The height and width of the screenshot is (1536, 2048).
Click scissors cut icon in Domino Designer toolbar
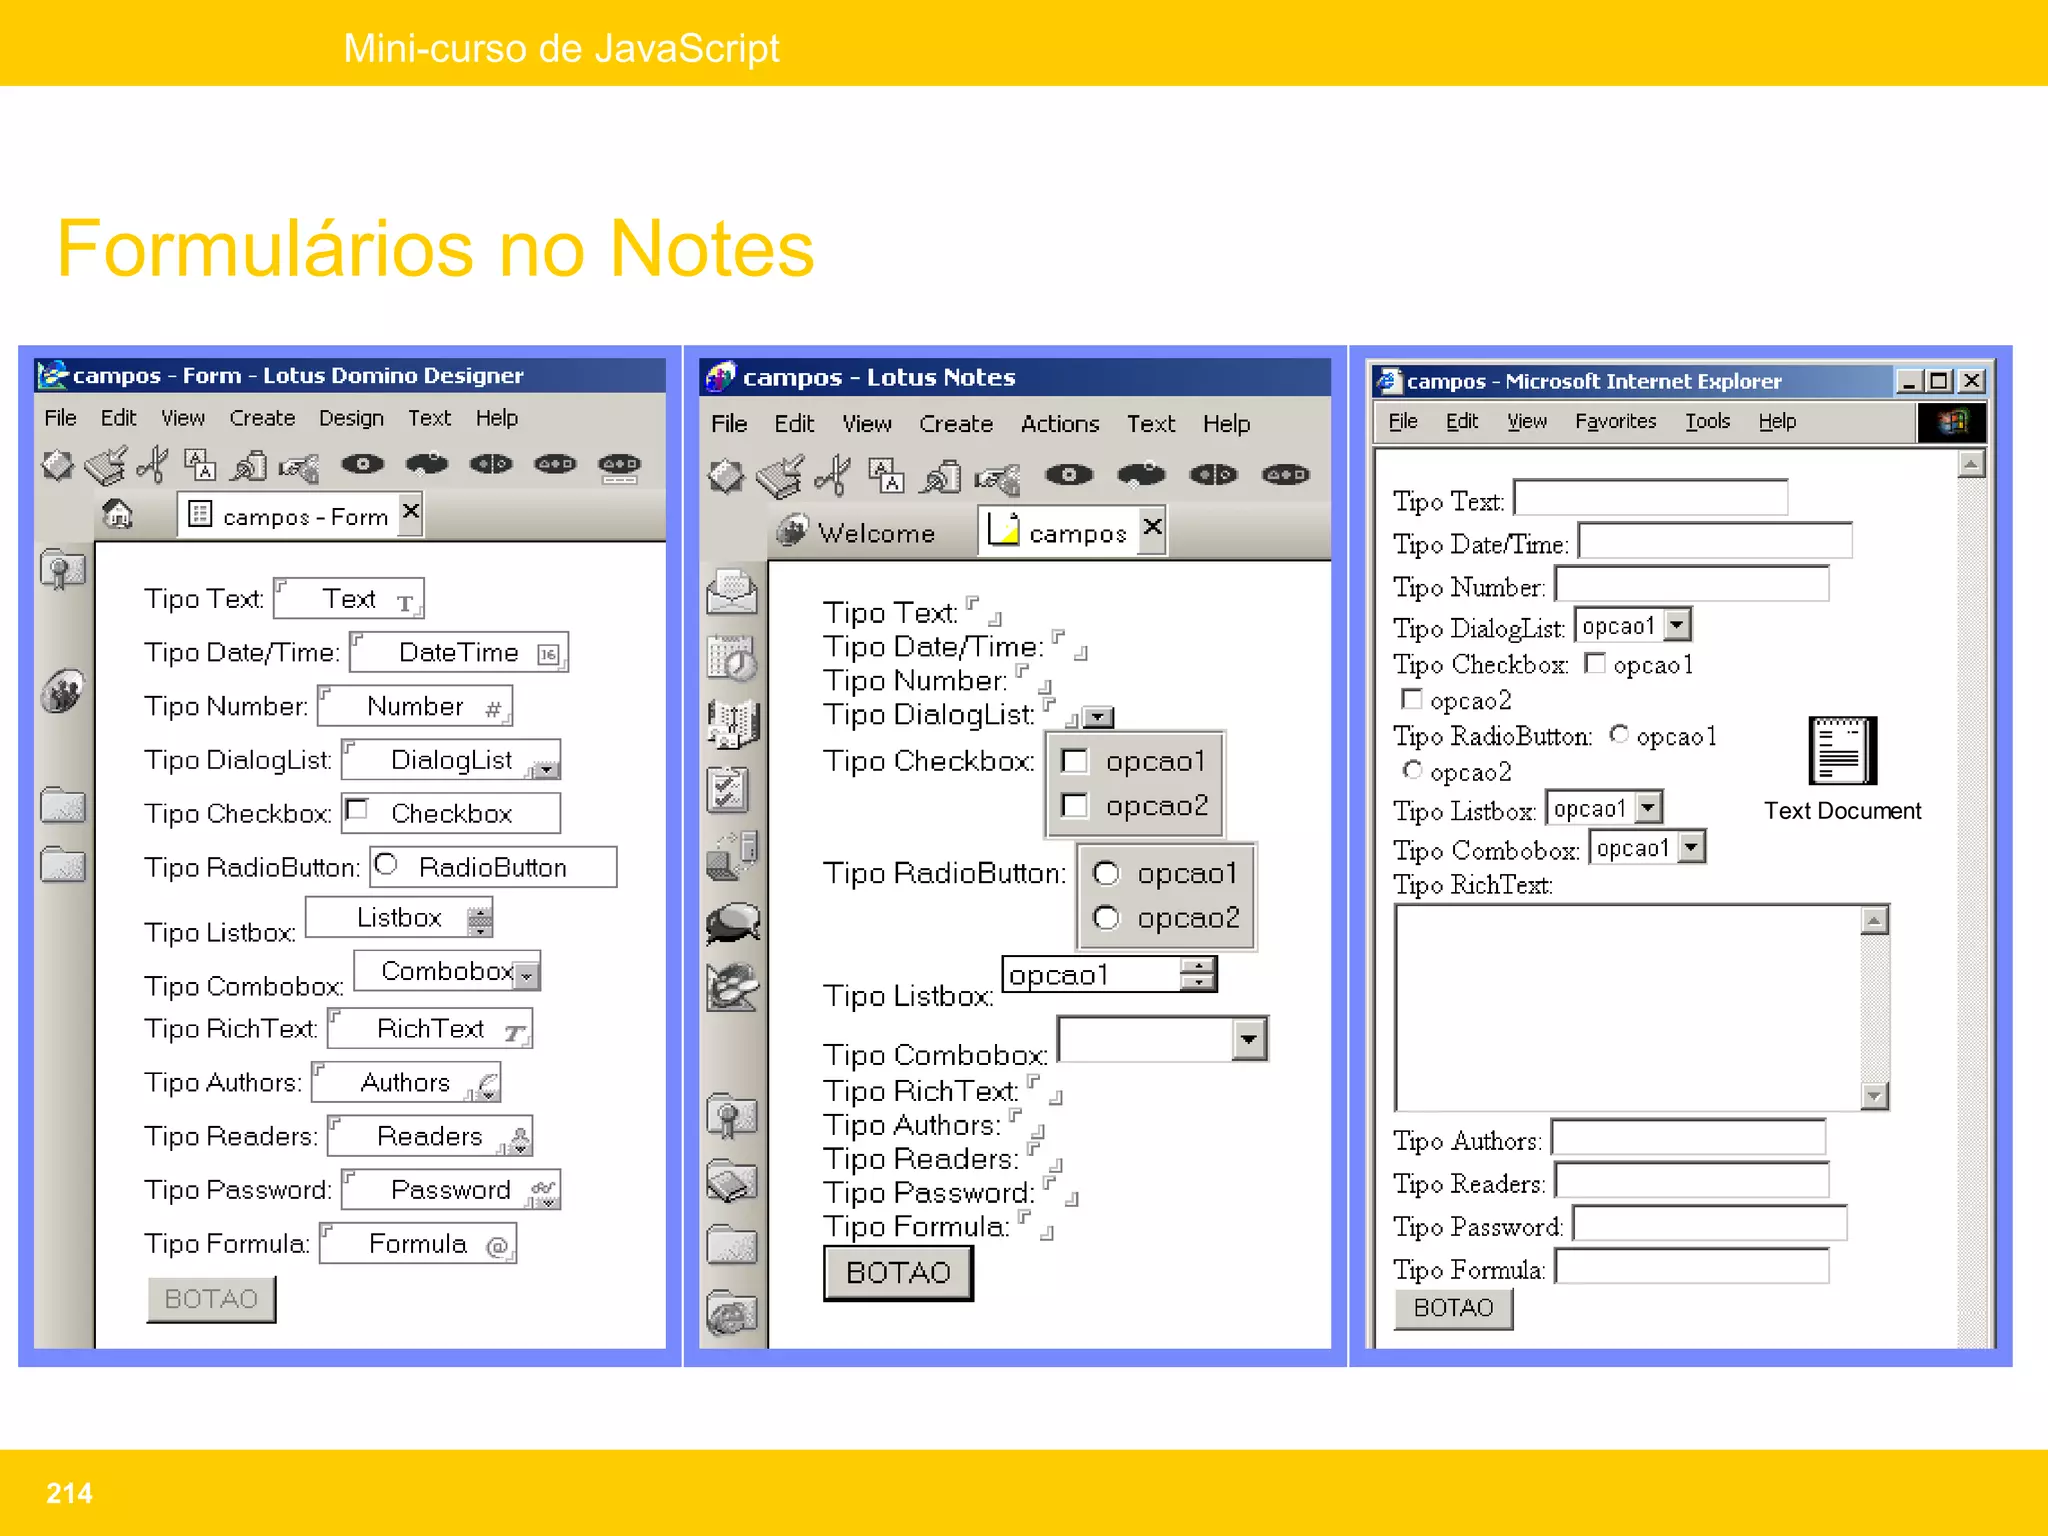(x=152, y=465)
